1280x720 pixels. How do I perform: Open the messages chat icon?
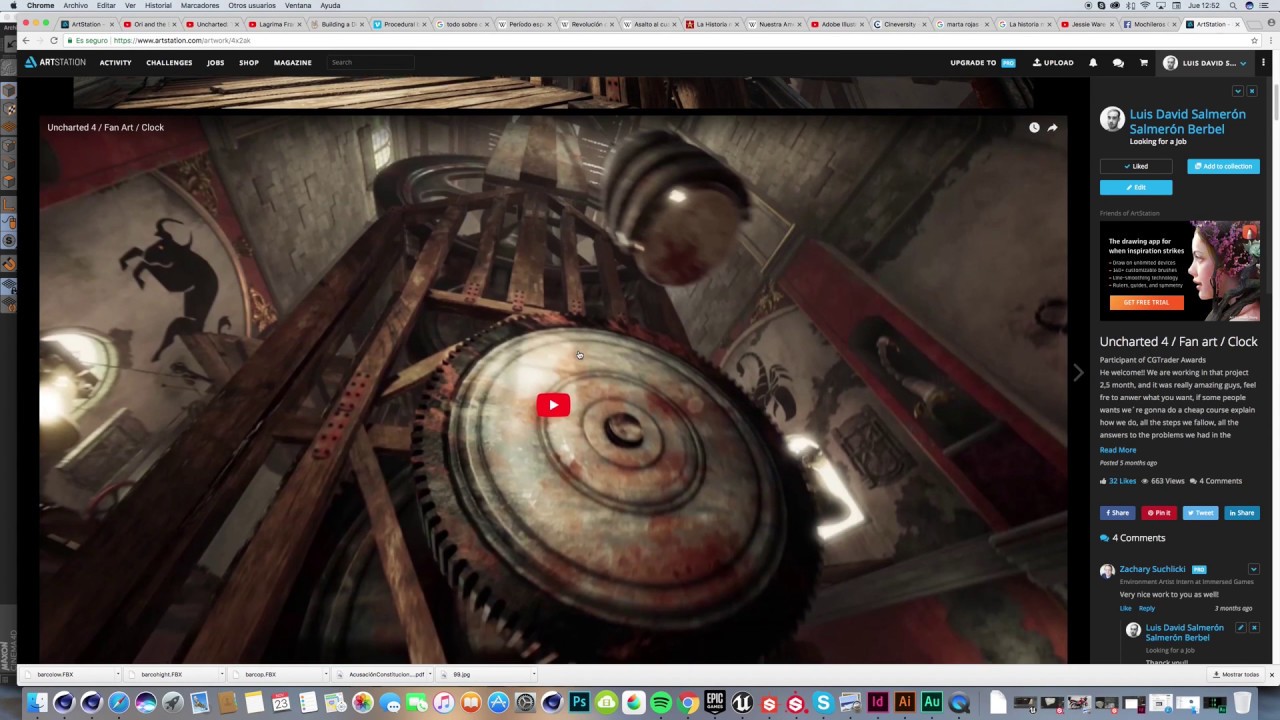[1118, 63]
